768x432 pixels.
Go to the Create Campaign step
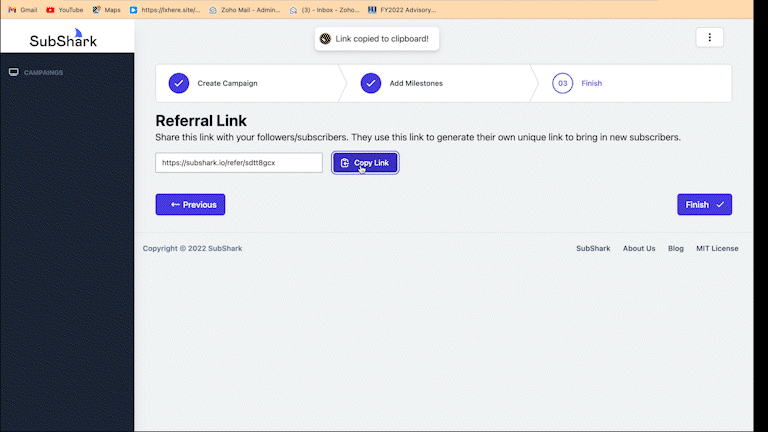[227, 83]
